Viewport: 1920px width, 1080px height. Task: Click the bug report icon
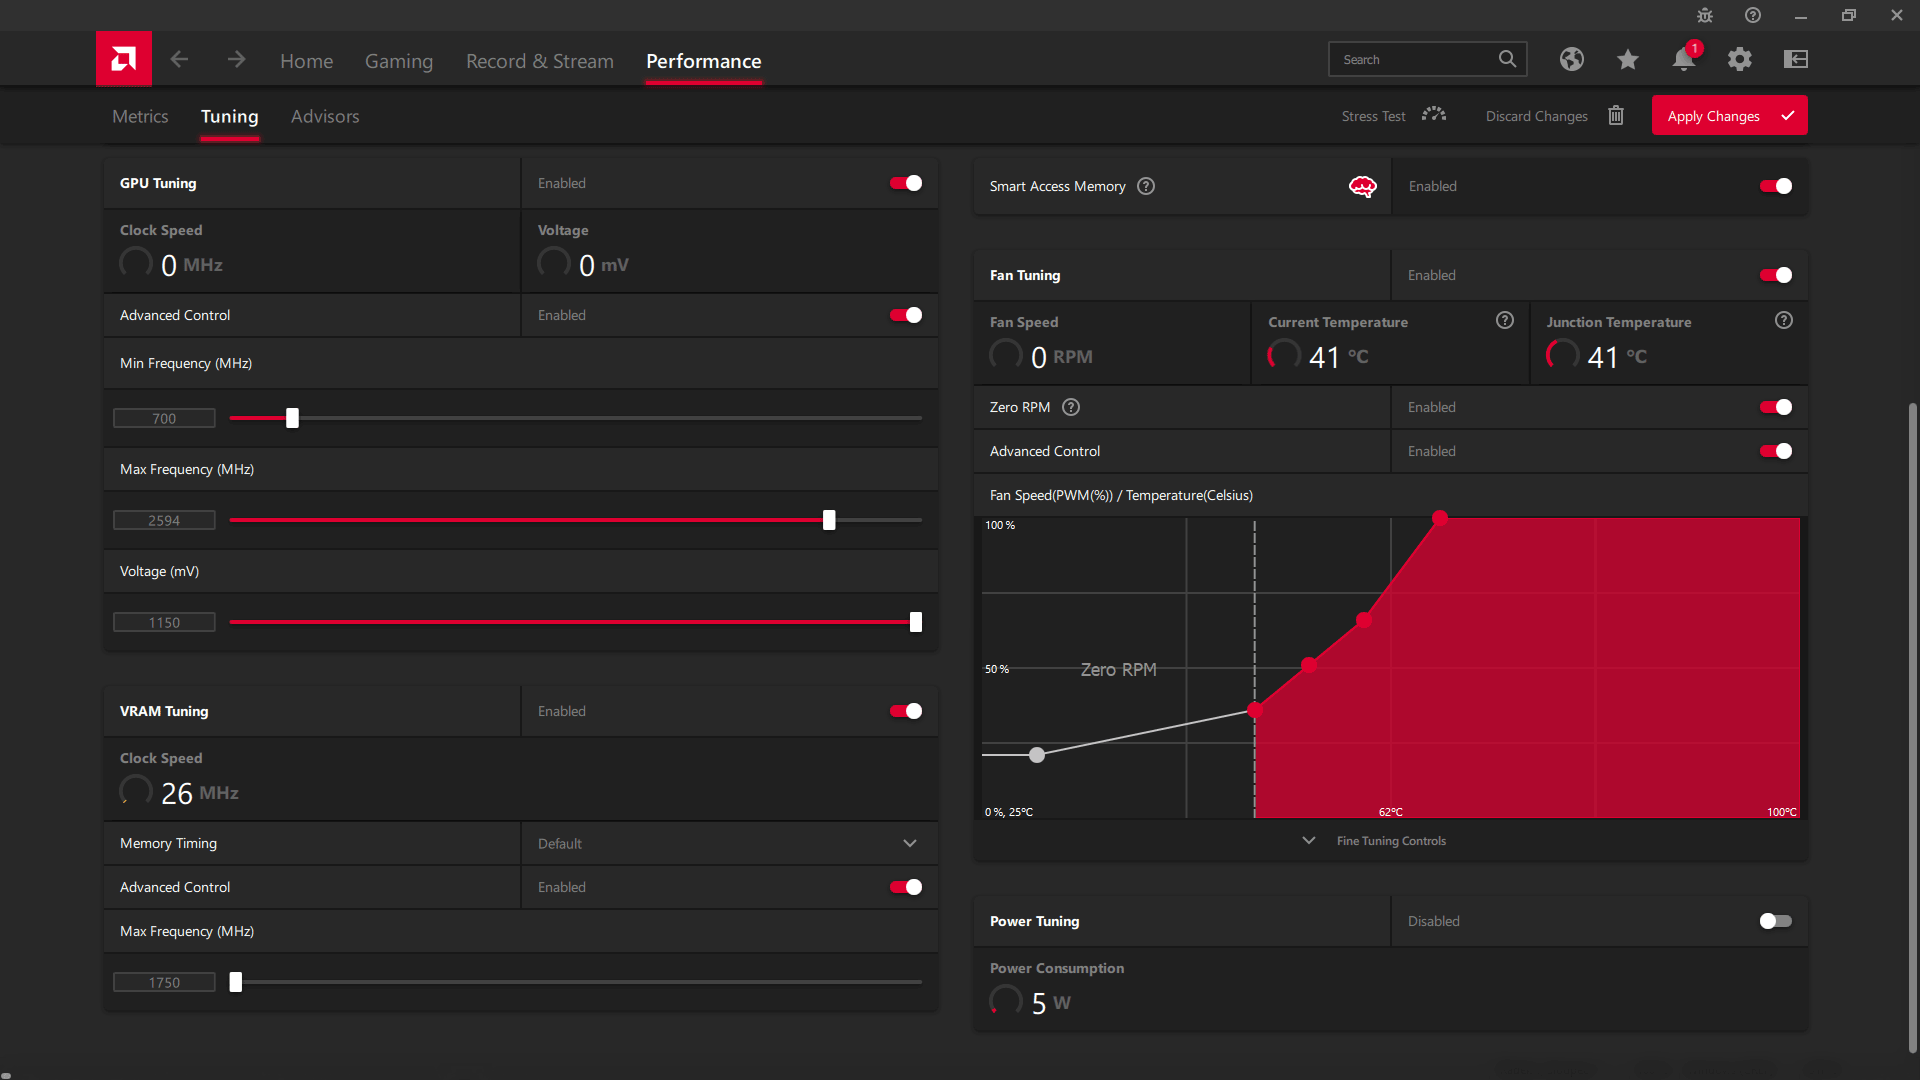(x=1705, y=15)
